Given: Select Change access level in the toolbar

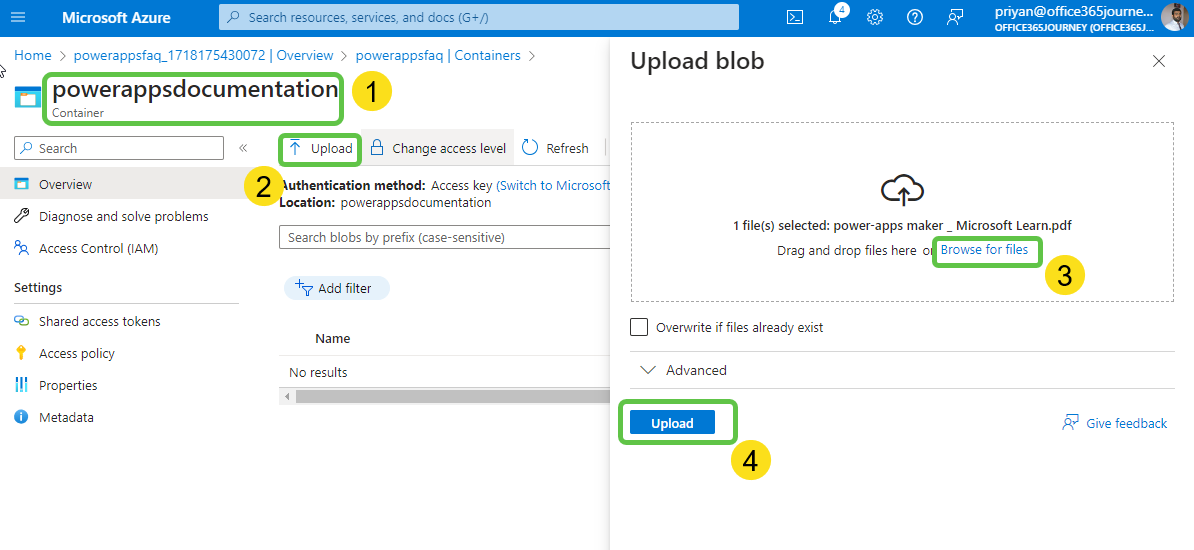Looking at the screenshot, I should click(x=438, y=148).
